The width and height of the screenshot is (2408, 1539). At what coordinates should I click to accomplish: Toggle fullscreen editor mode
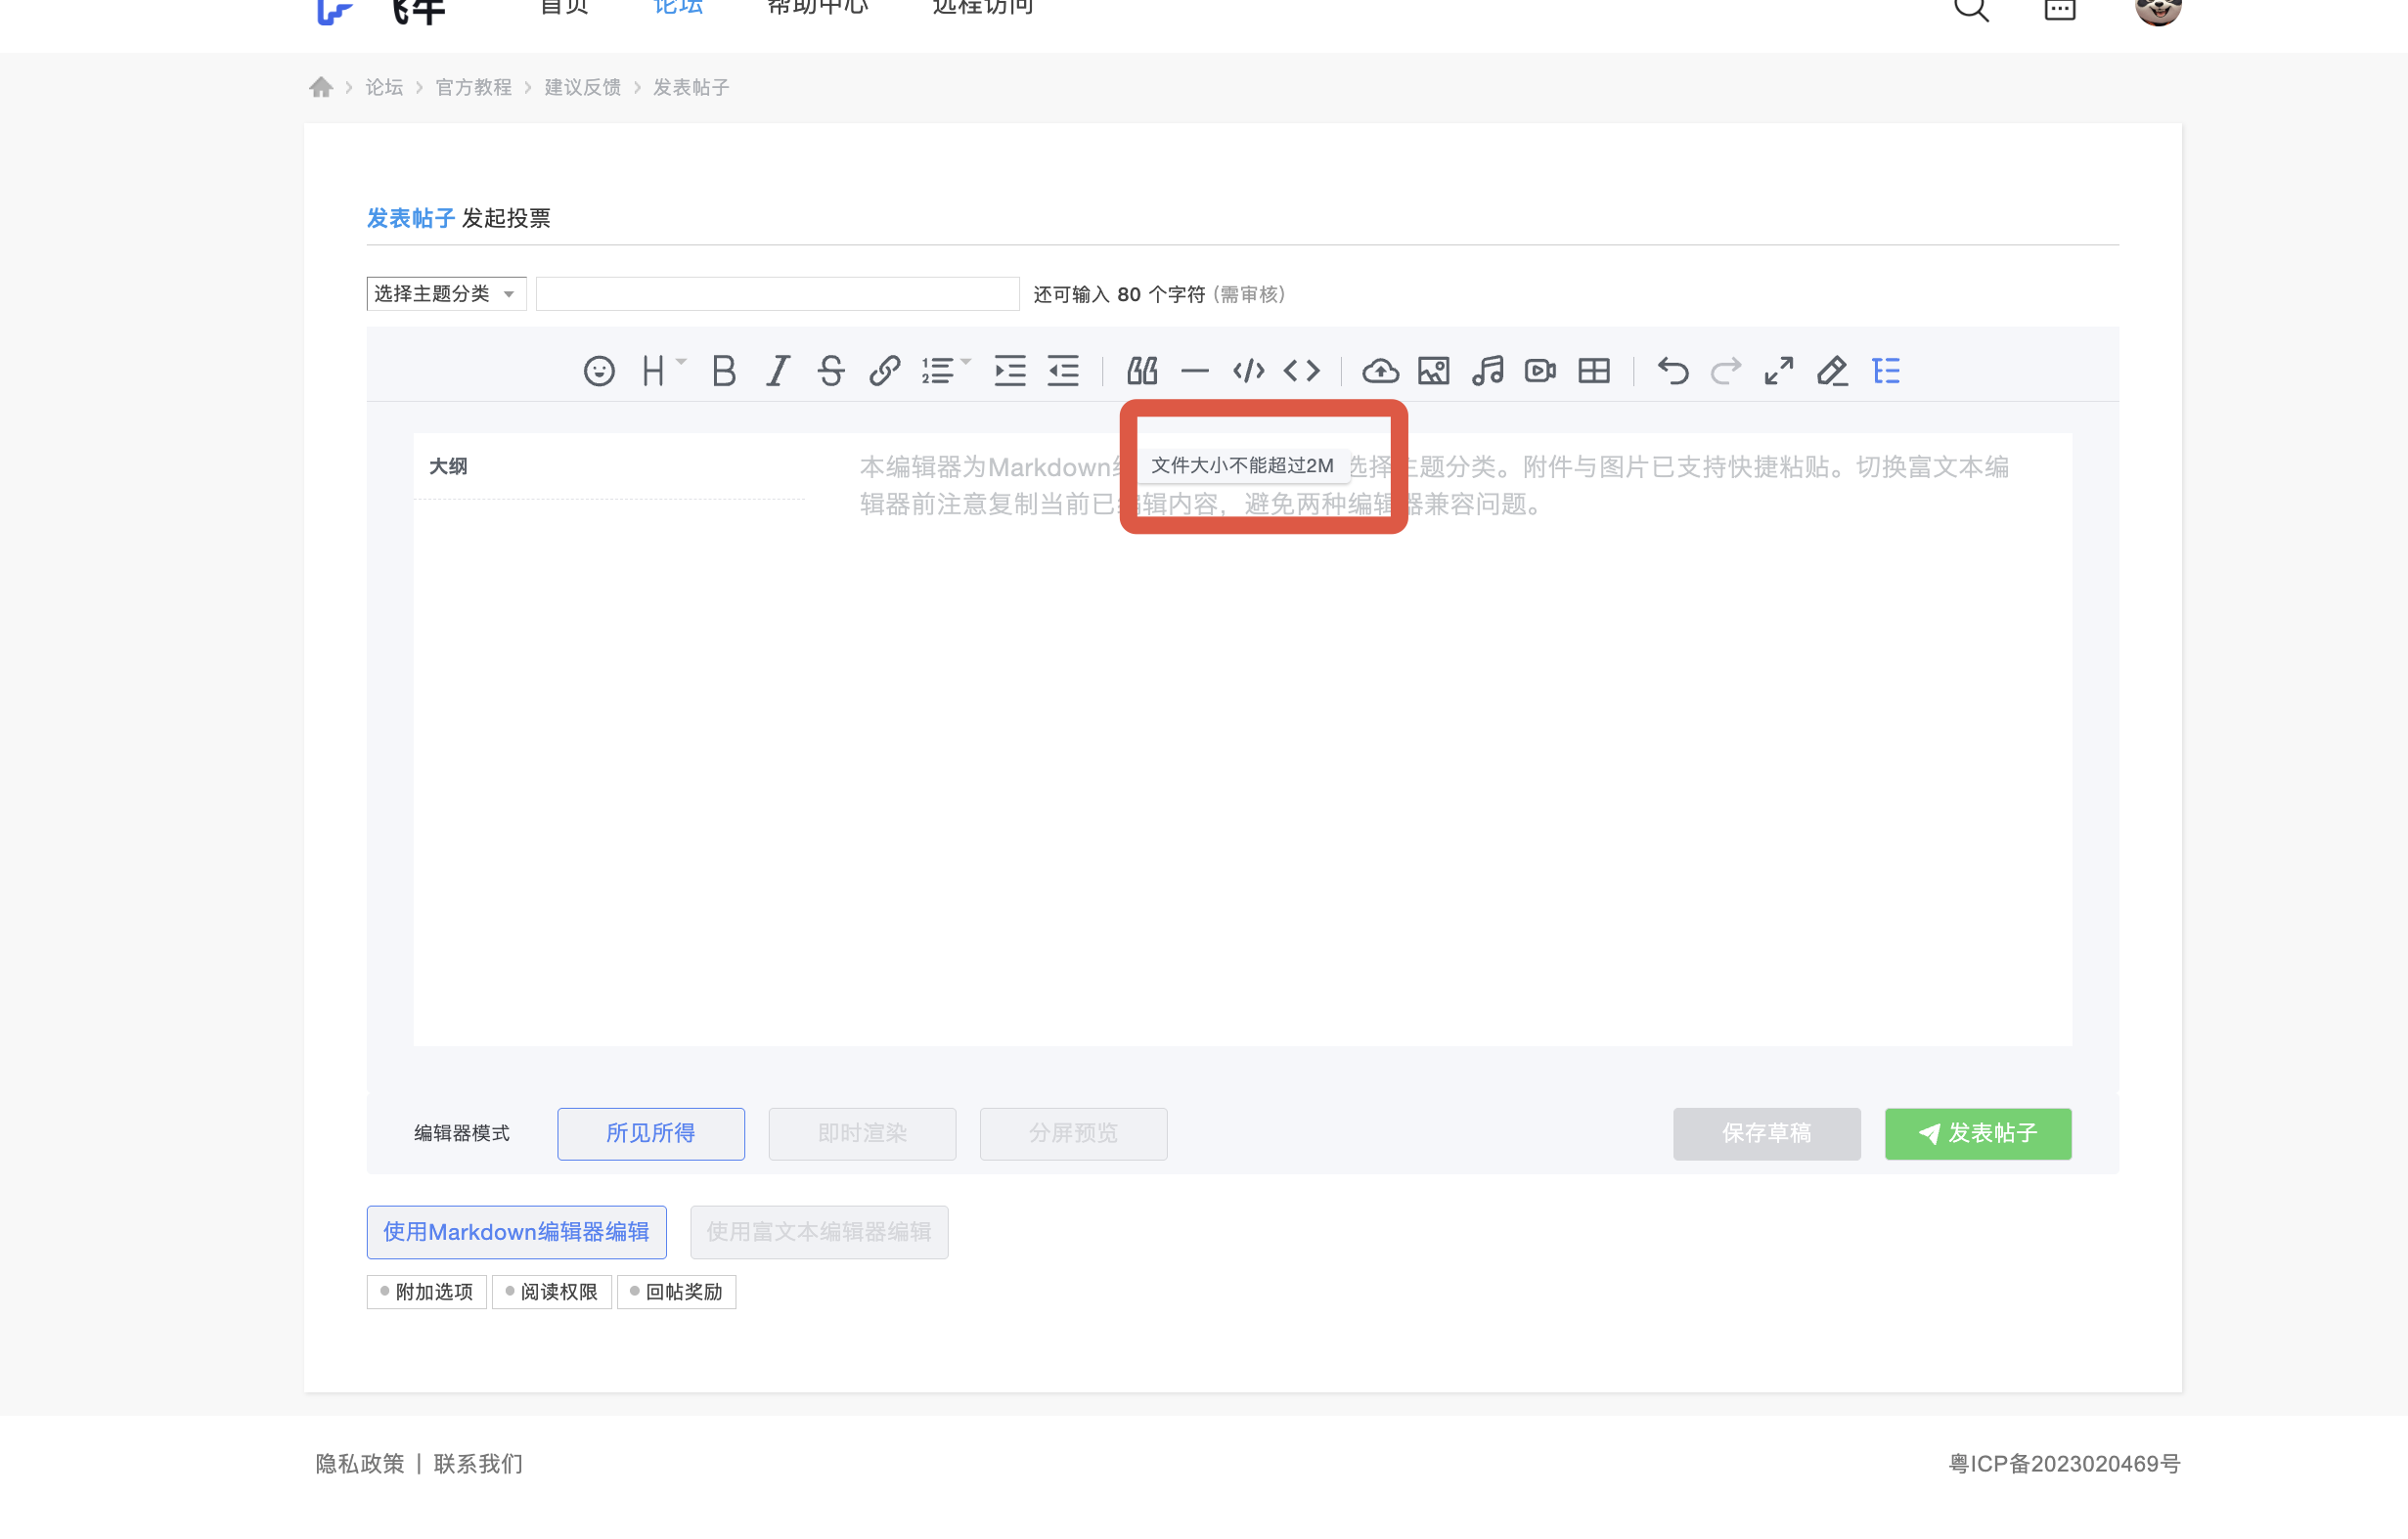coord(1779,371)
